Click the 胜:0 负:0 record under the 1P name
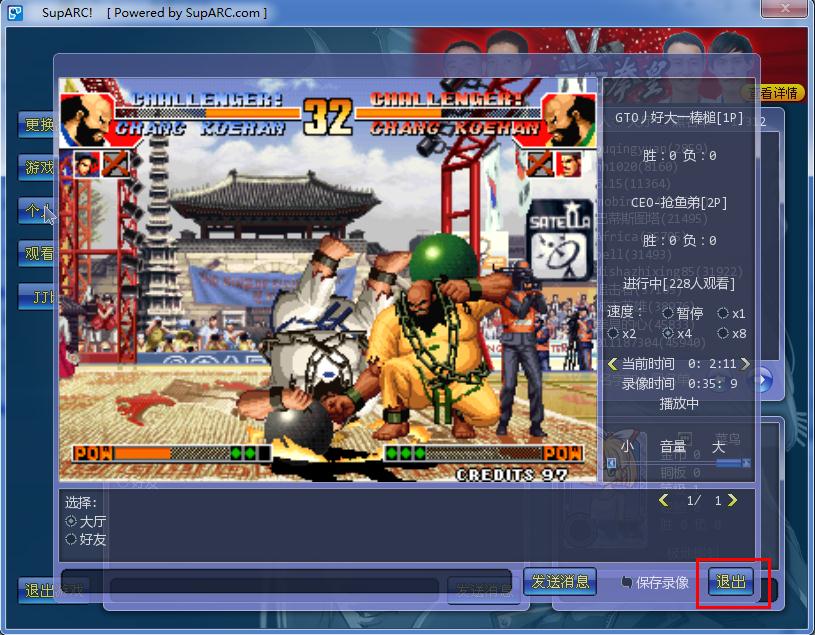 pos(679,155)
